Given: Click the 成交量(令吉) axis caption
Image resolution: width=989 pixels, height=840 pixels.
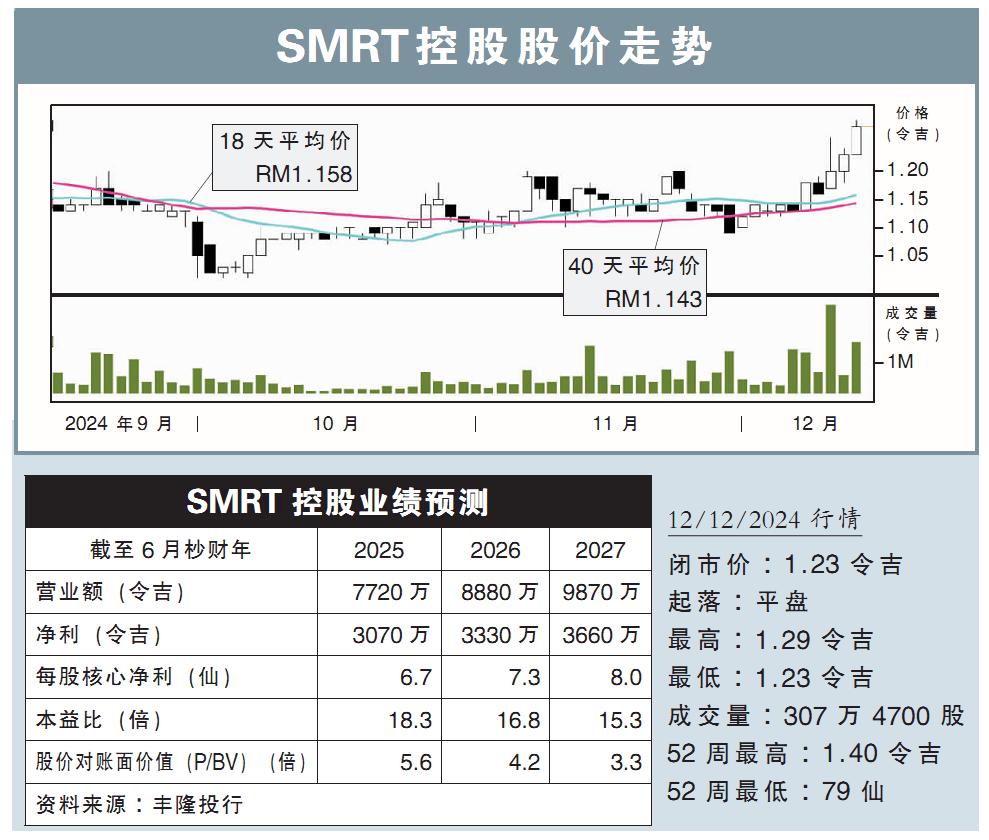Looking at the screenshot, I should tap(913, 324).
